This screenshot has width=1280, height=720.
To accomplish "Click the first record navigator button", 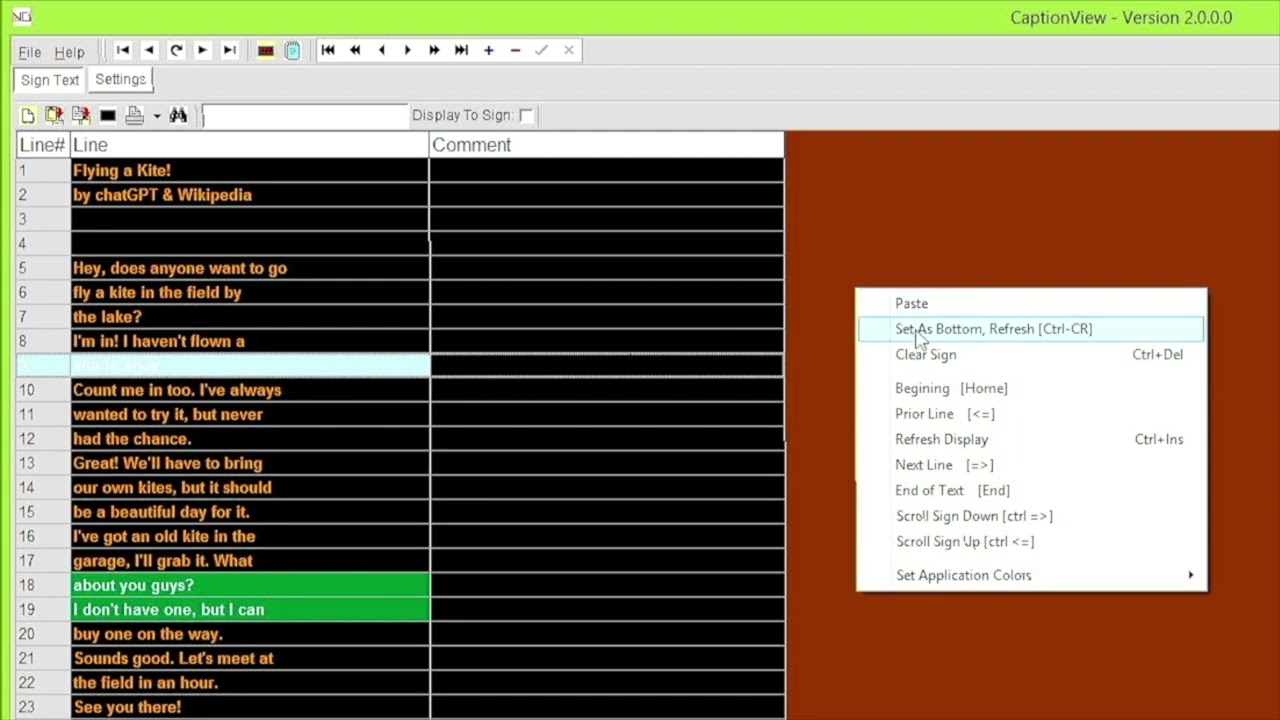I will (328, 50).
